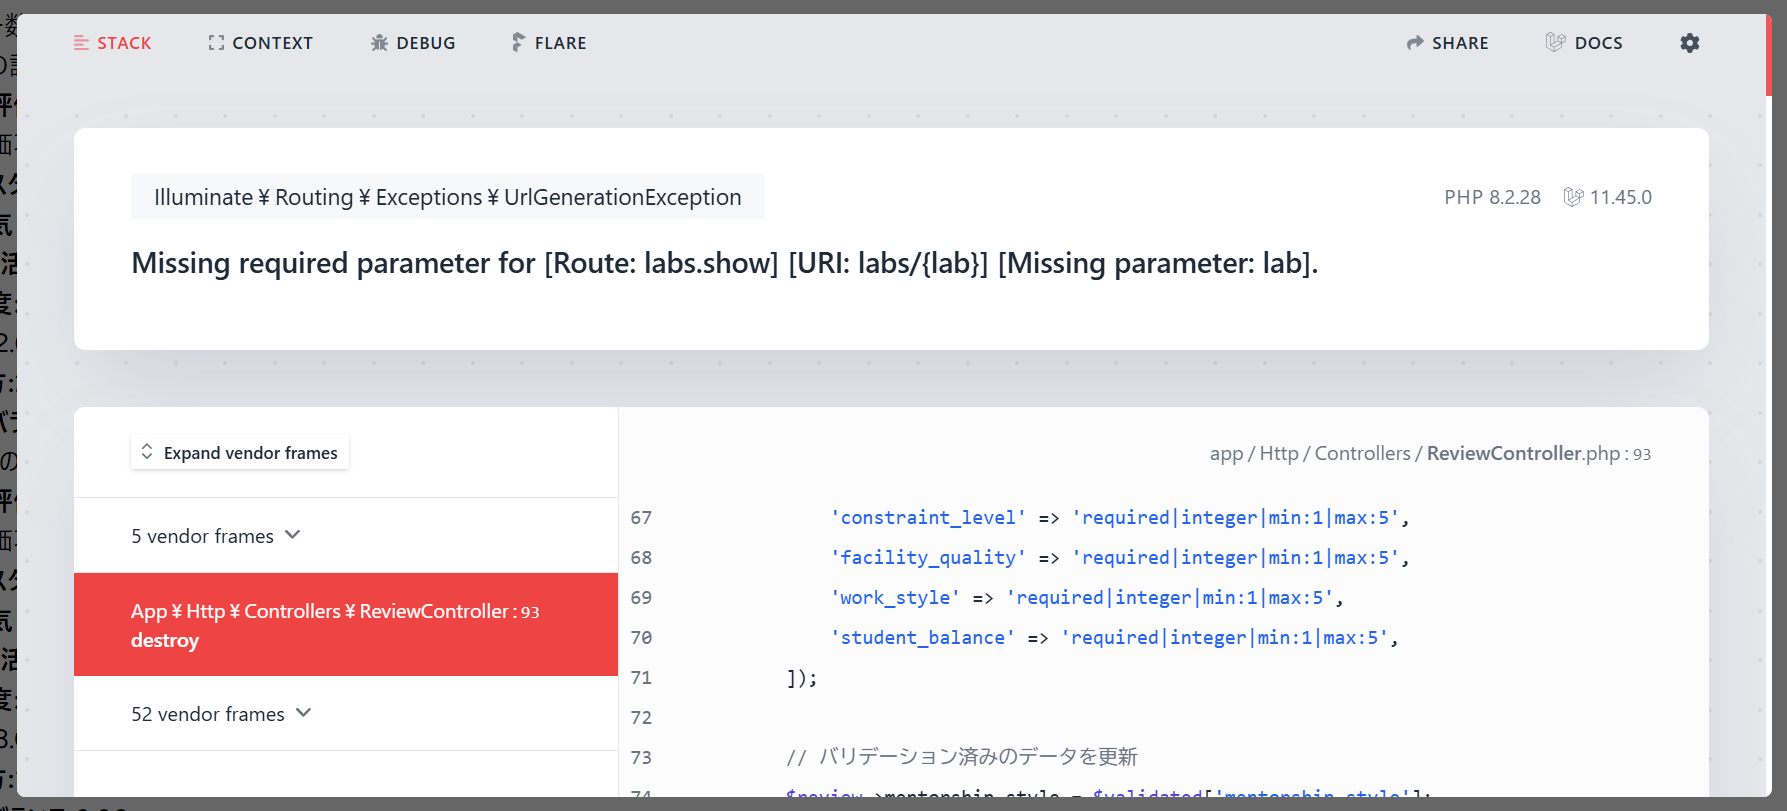Toggle Expand vendor frames
Viewport: 1787px width, 811px height.
(x=240, y=453)
